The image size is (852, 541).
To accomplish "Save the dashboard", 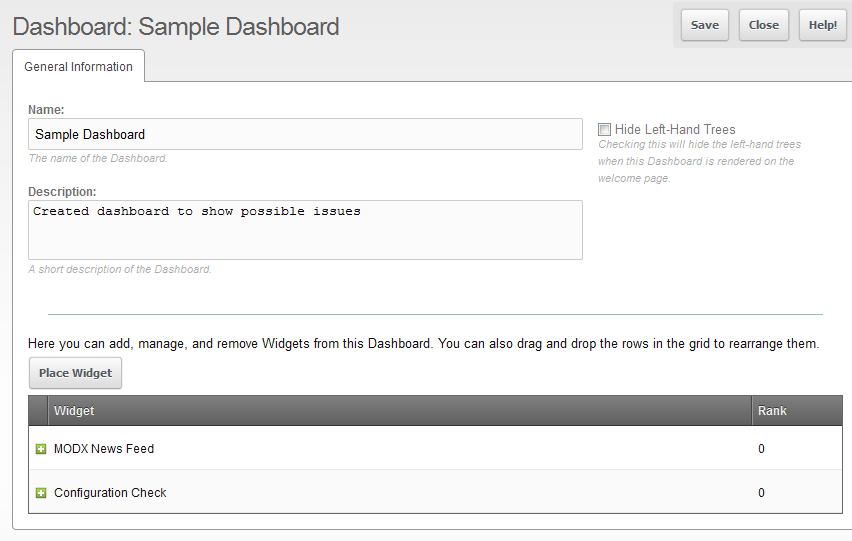I will tap(704, 25).
